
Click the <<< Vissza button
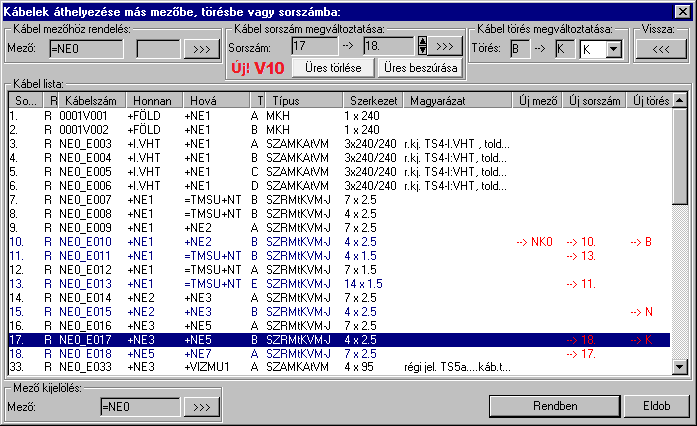pyautogui.click(x=660, y=47)
